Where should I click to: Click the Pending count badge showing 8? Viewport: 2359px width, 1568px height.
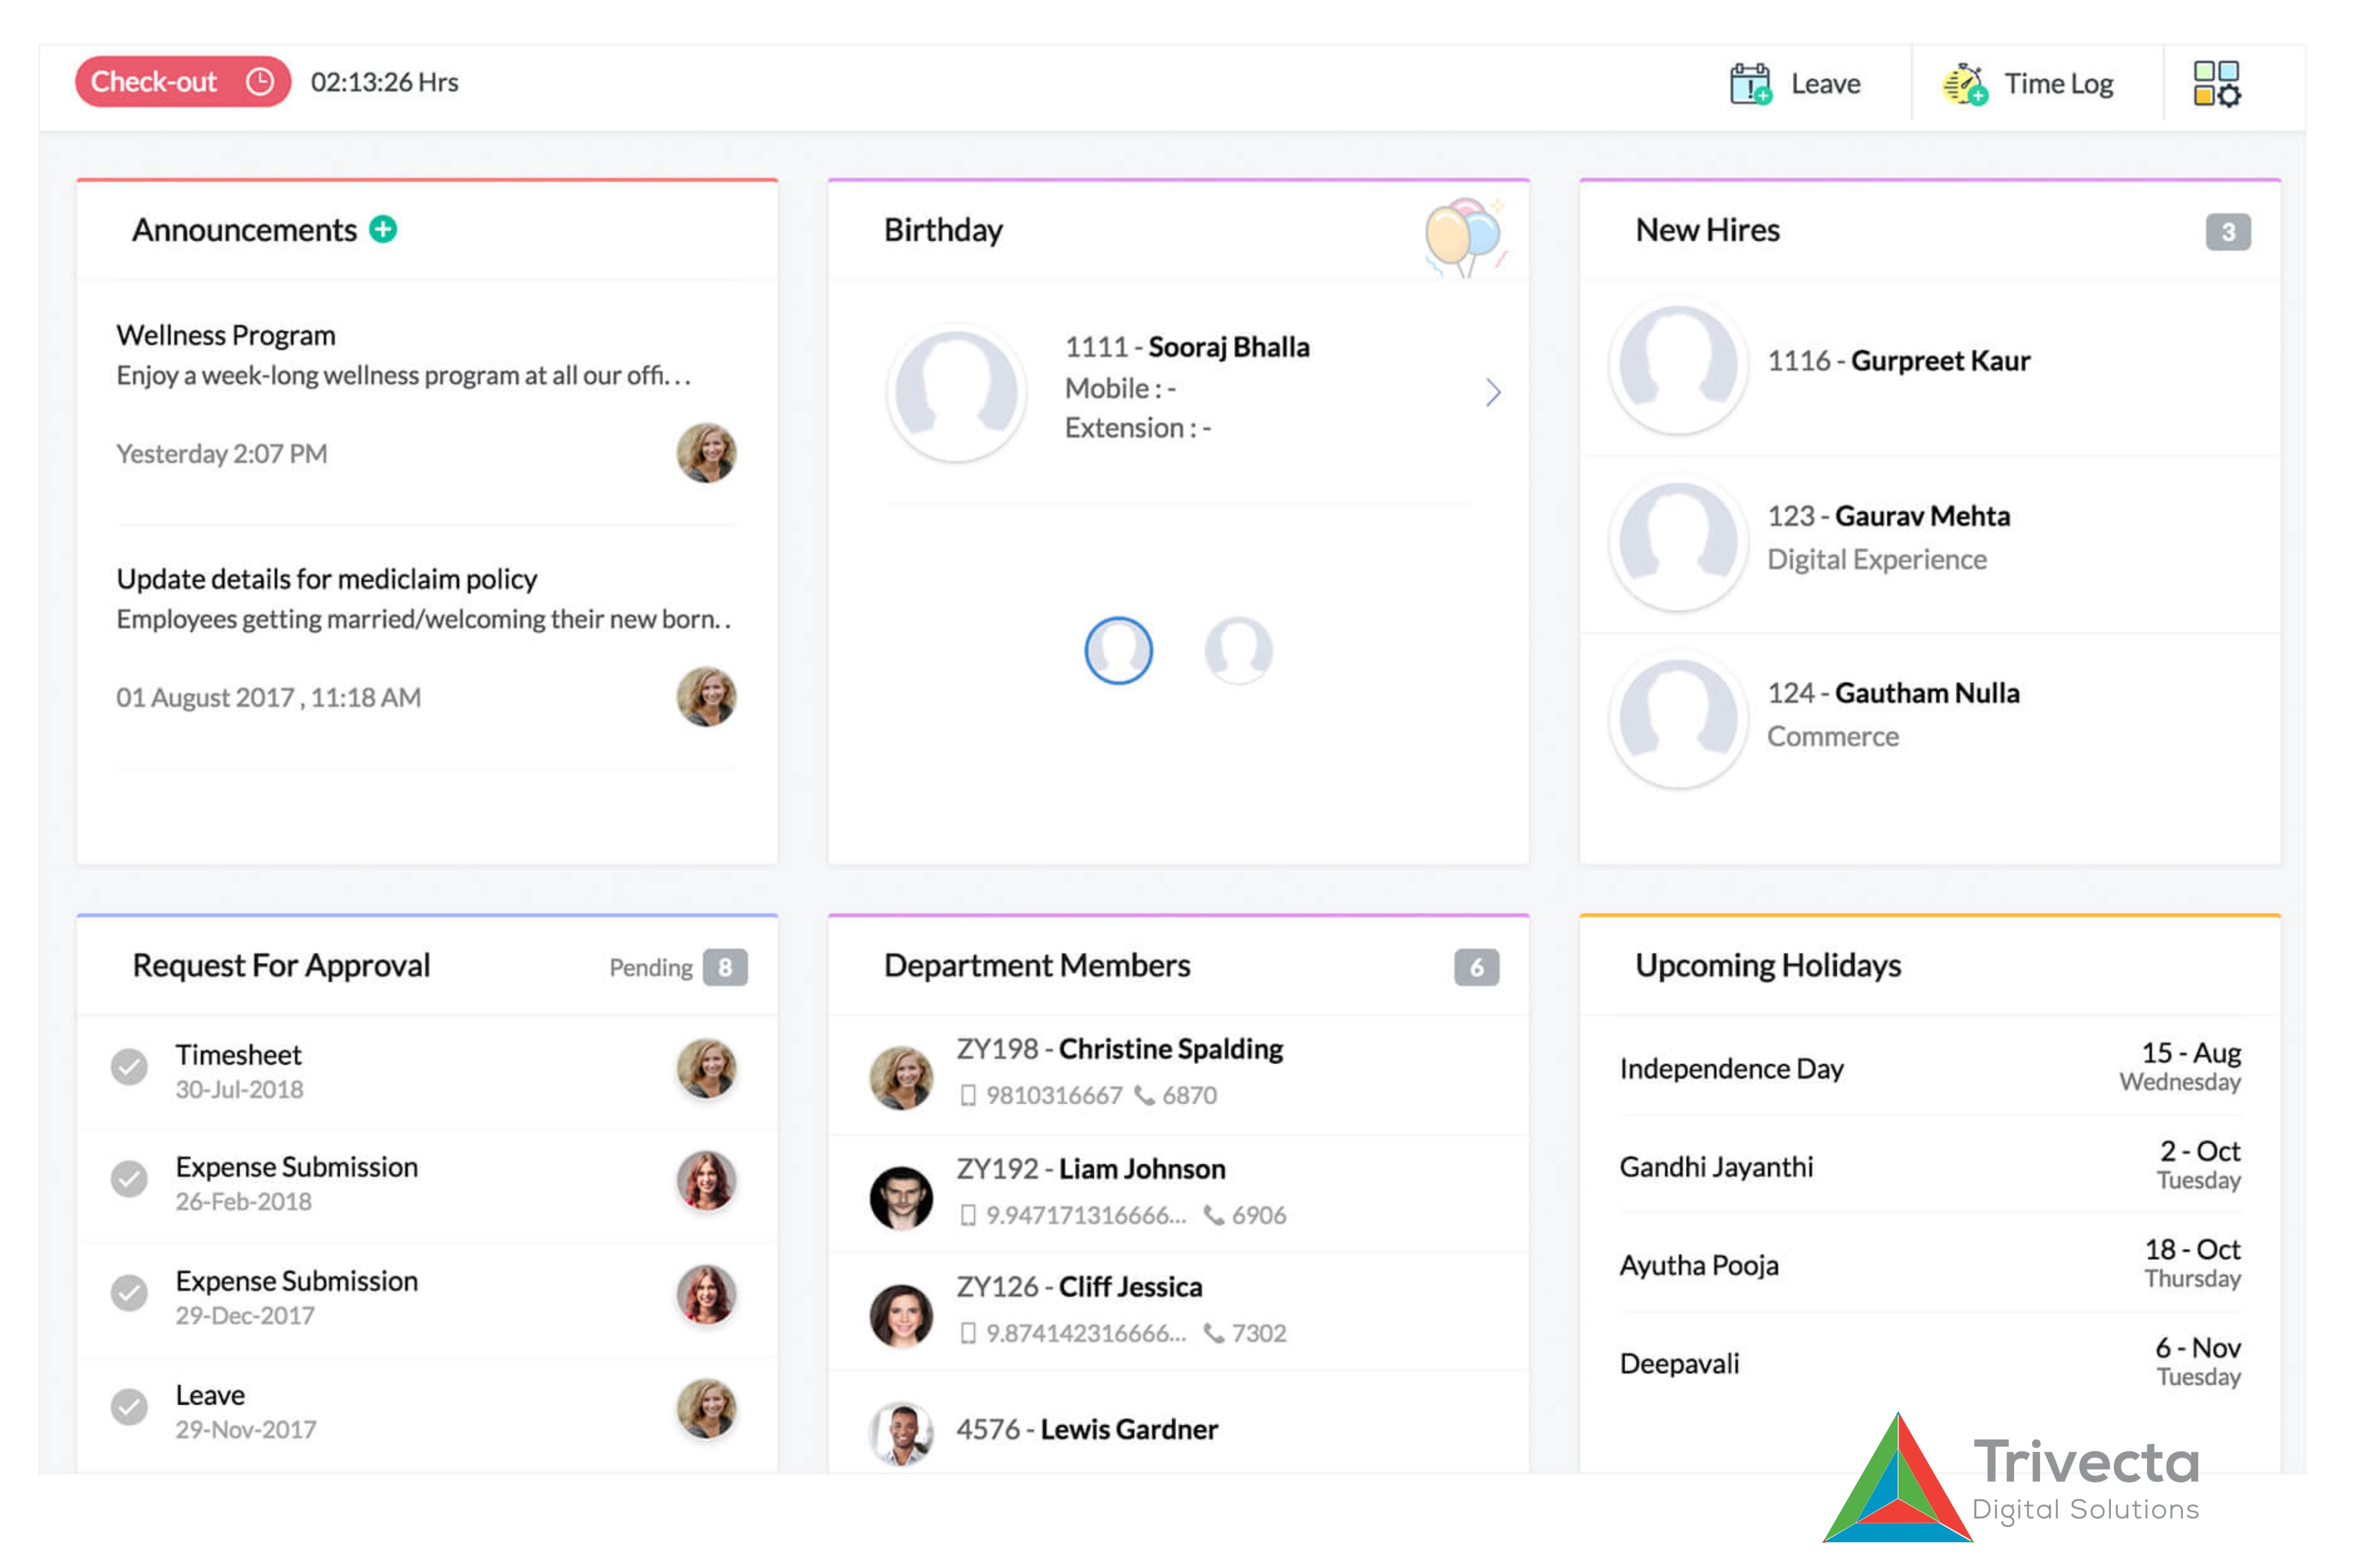[726, 967]
